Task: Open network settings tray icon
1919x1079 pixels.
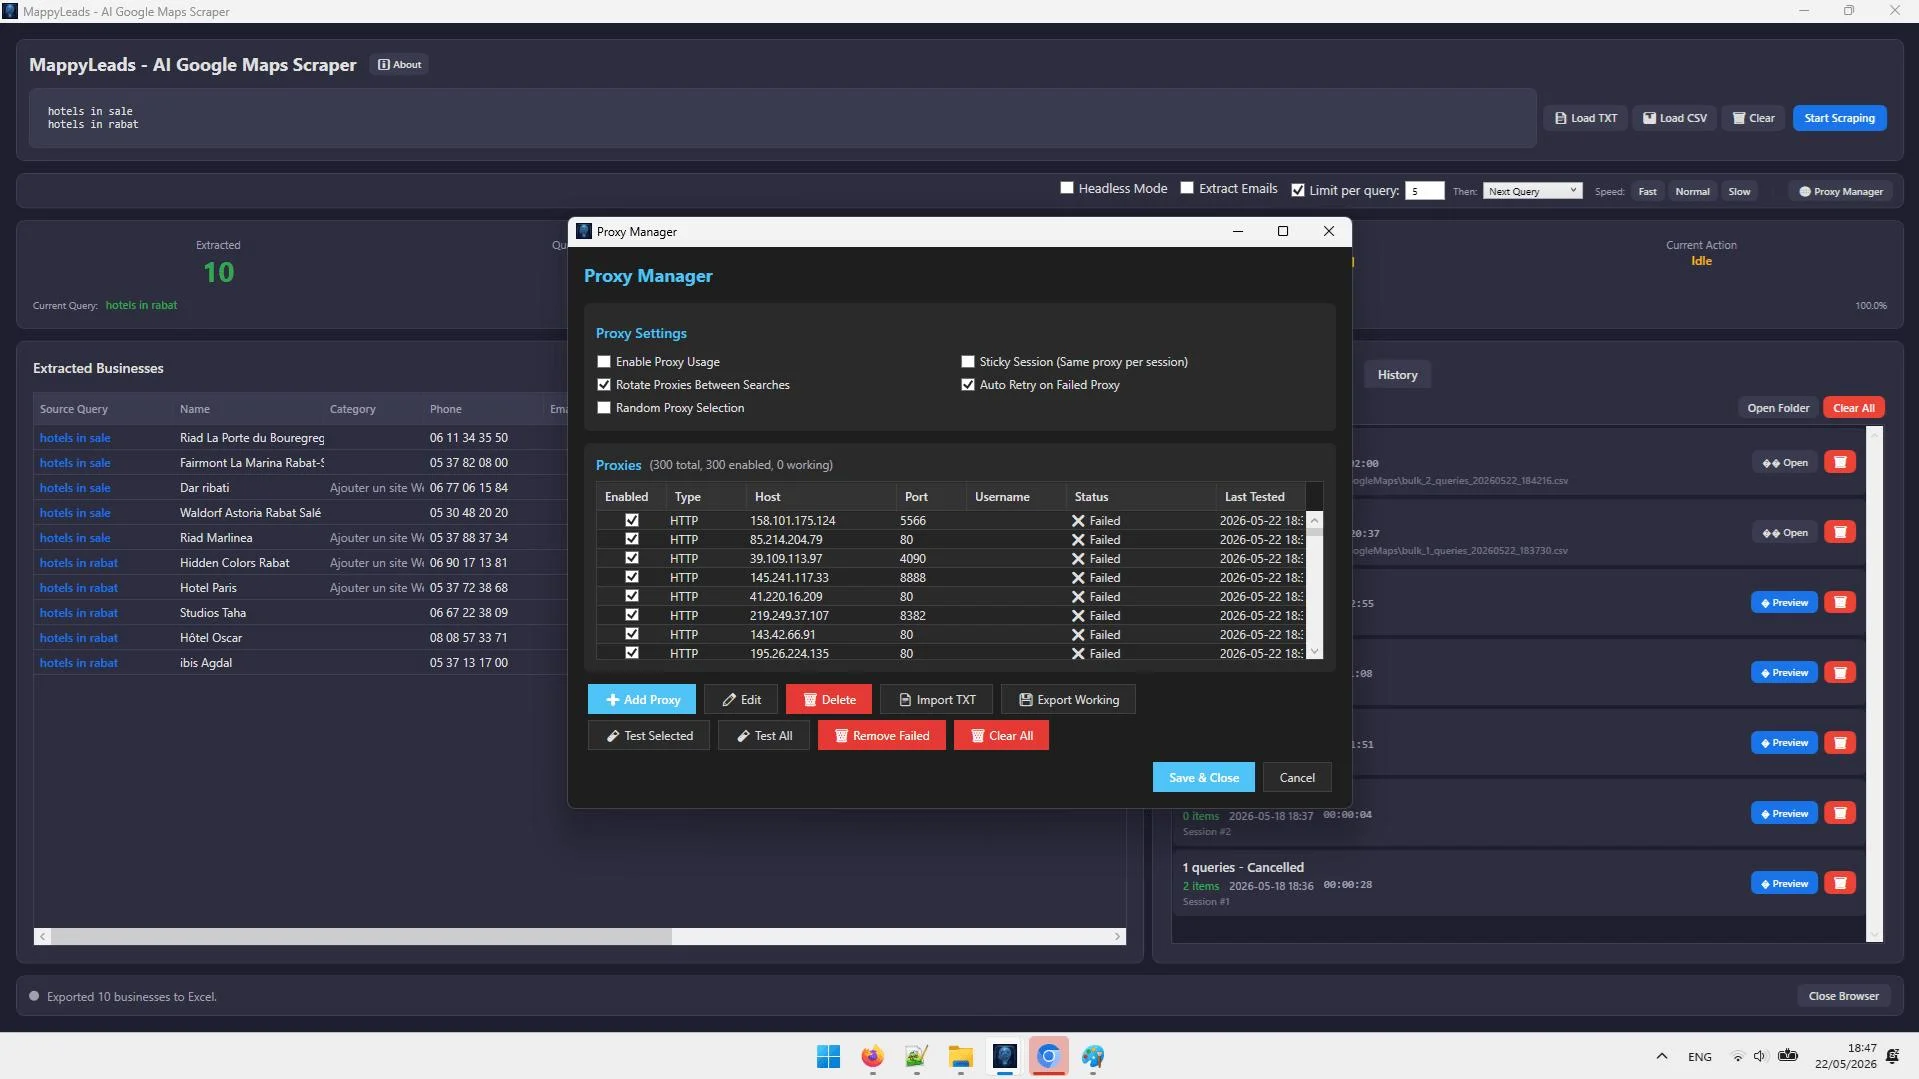Action: point(1738,1056)
